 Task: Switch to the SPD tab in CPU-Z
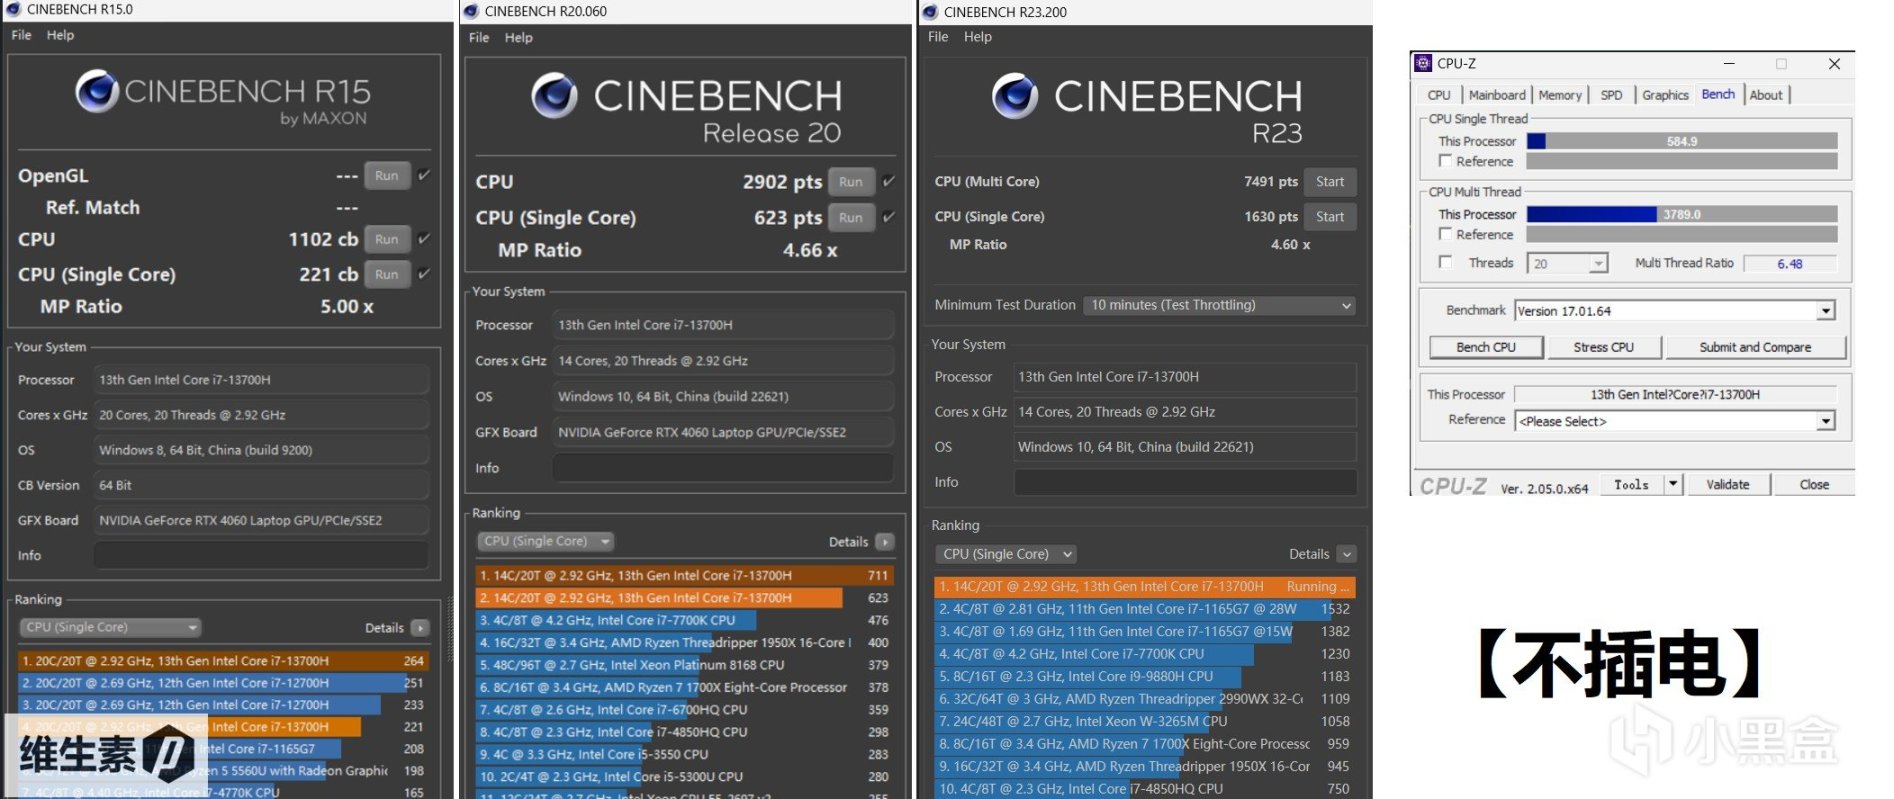(1611, 95)
